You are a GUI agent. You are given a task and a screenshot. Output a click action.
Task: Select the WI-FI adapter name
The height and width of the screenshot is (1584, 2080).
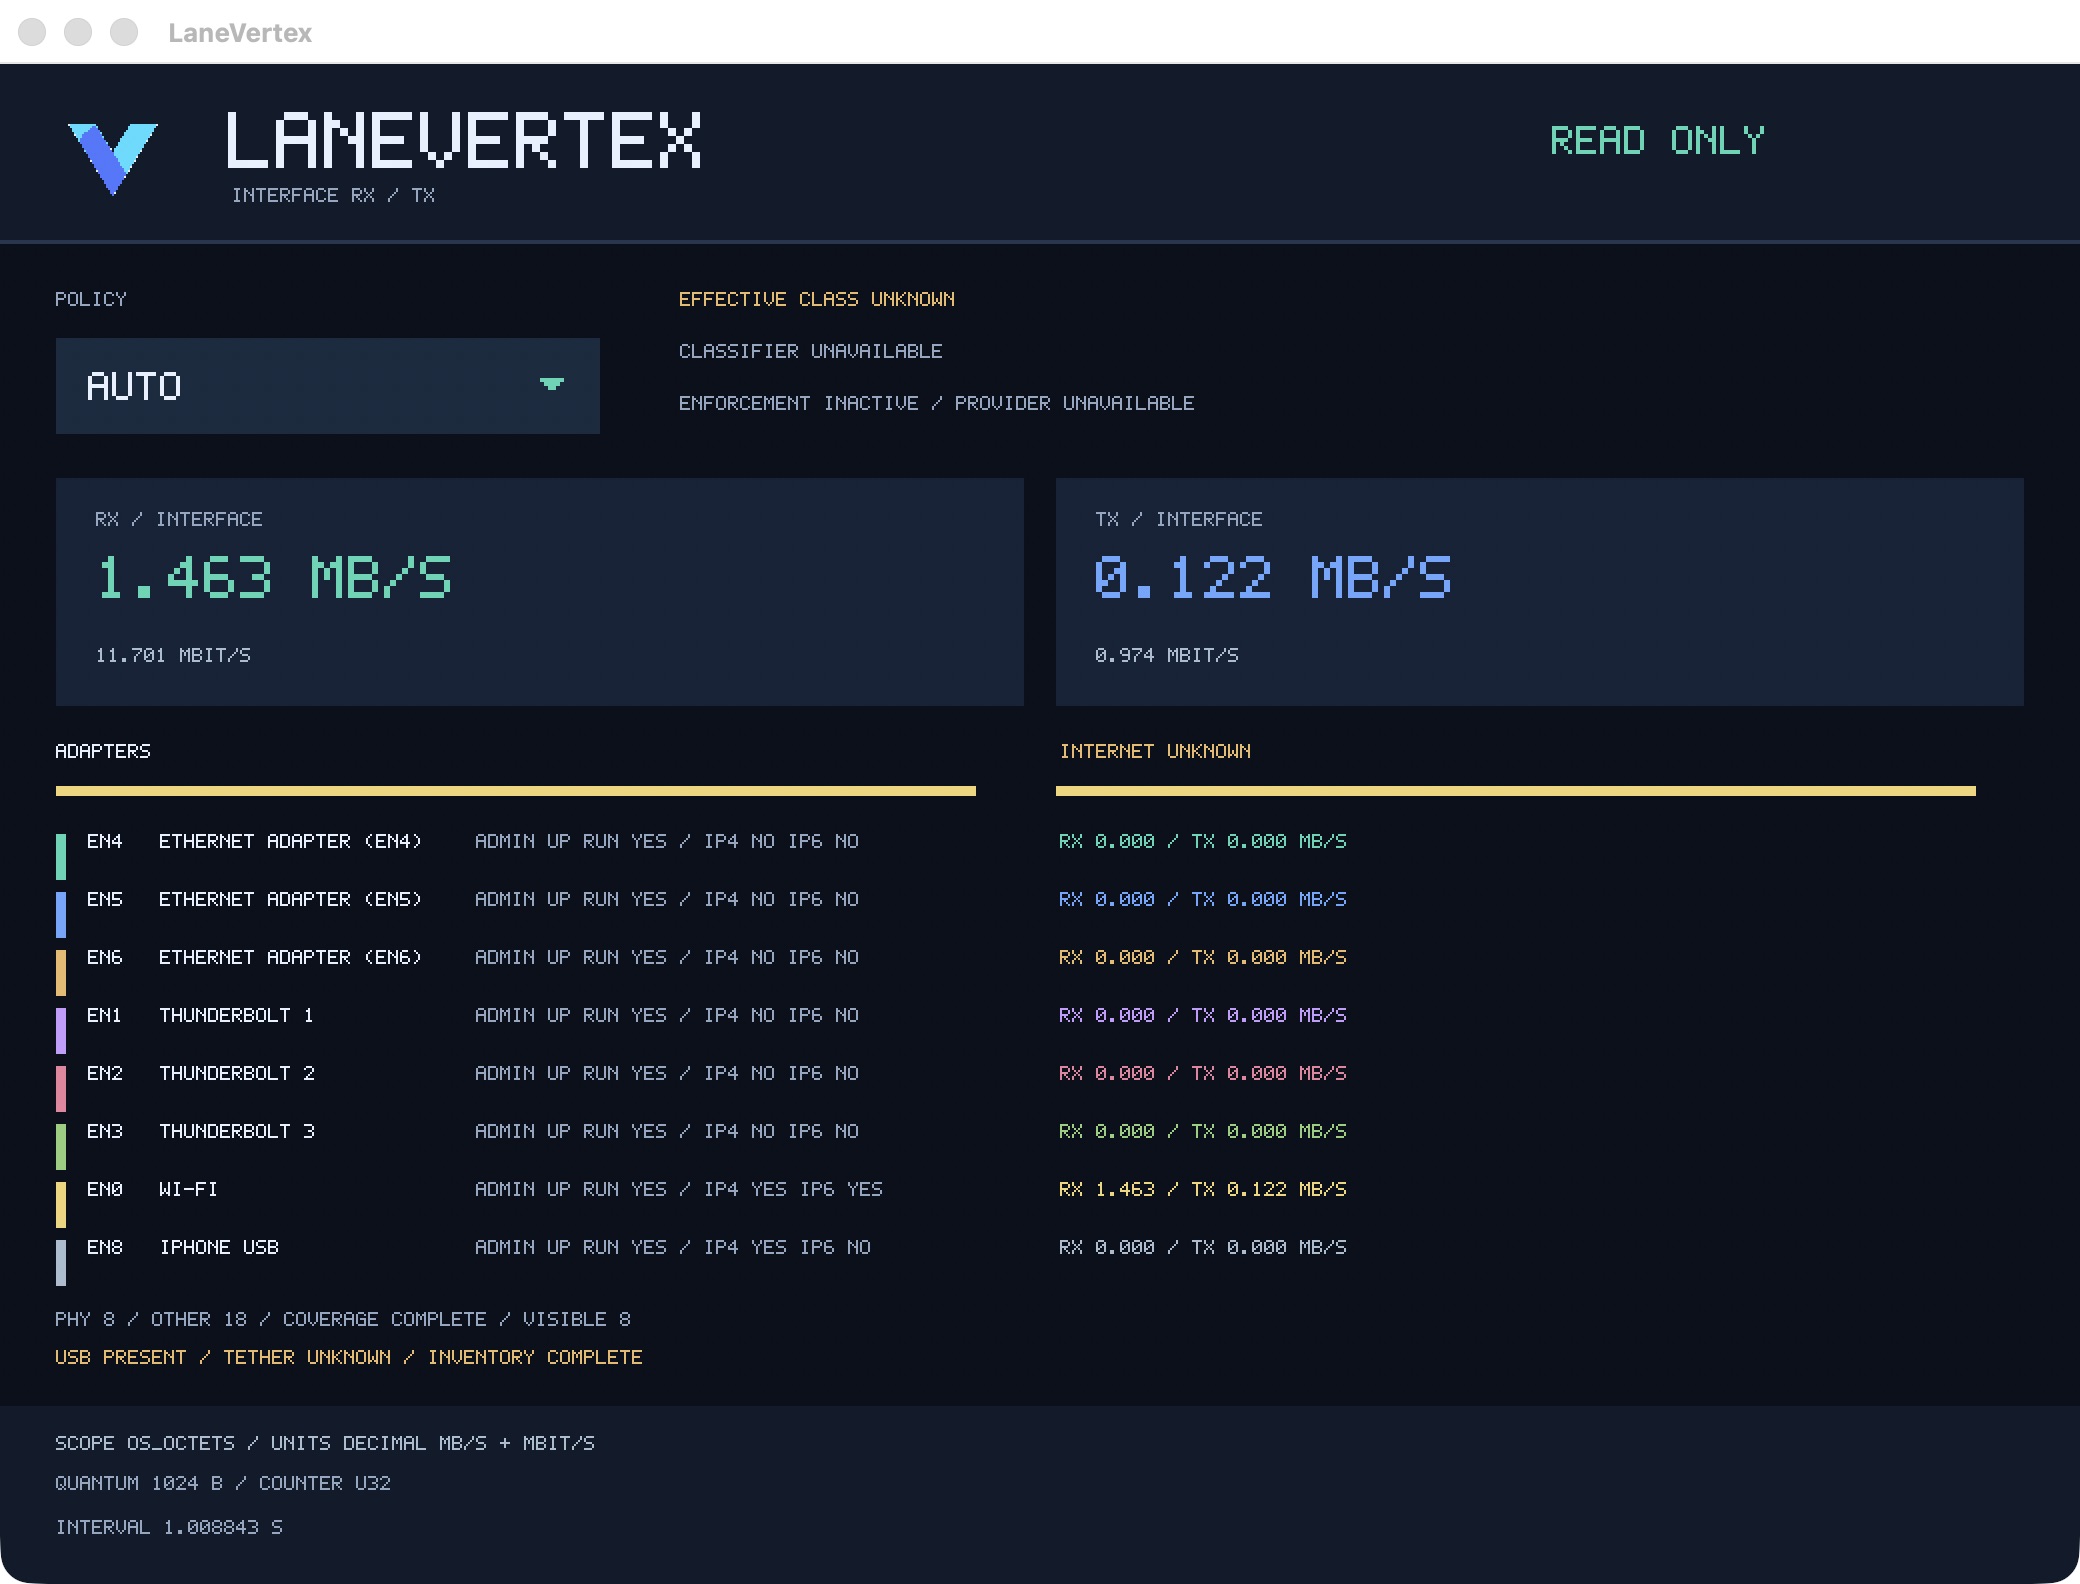[x=188, y=1189]
